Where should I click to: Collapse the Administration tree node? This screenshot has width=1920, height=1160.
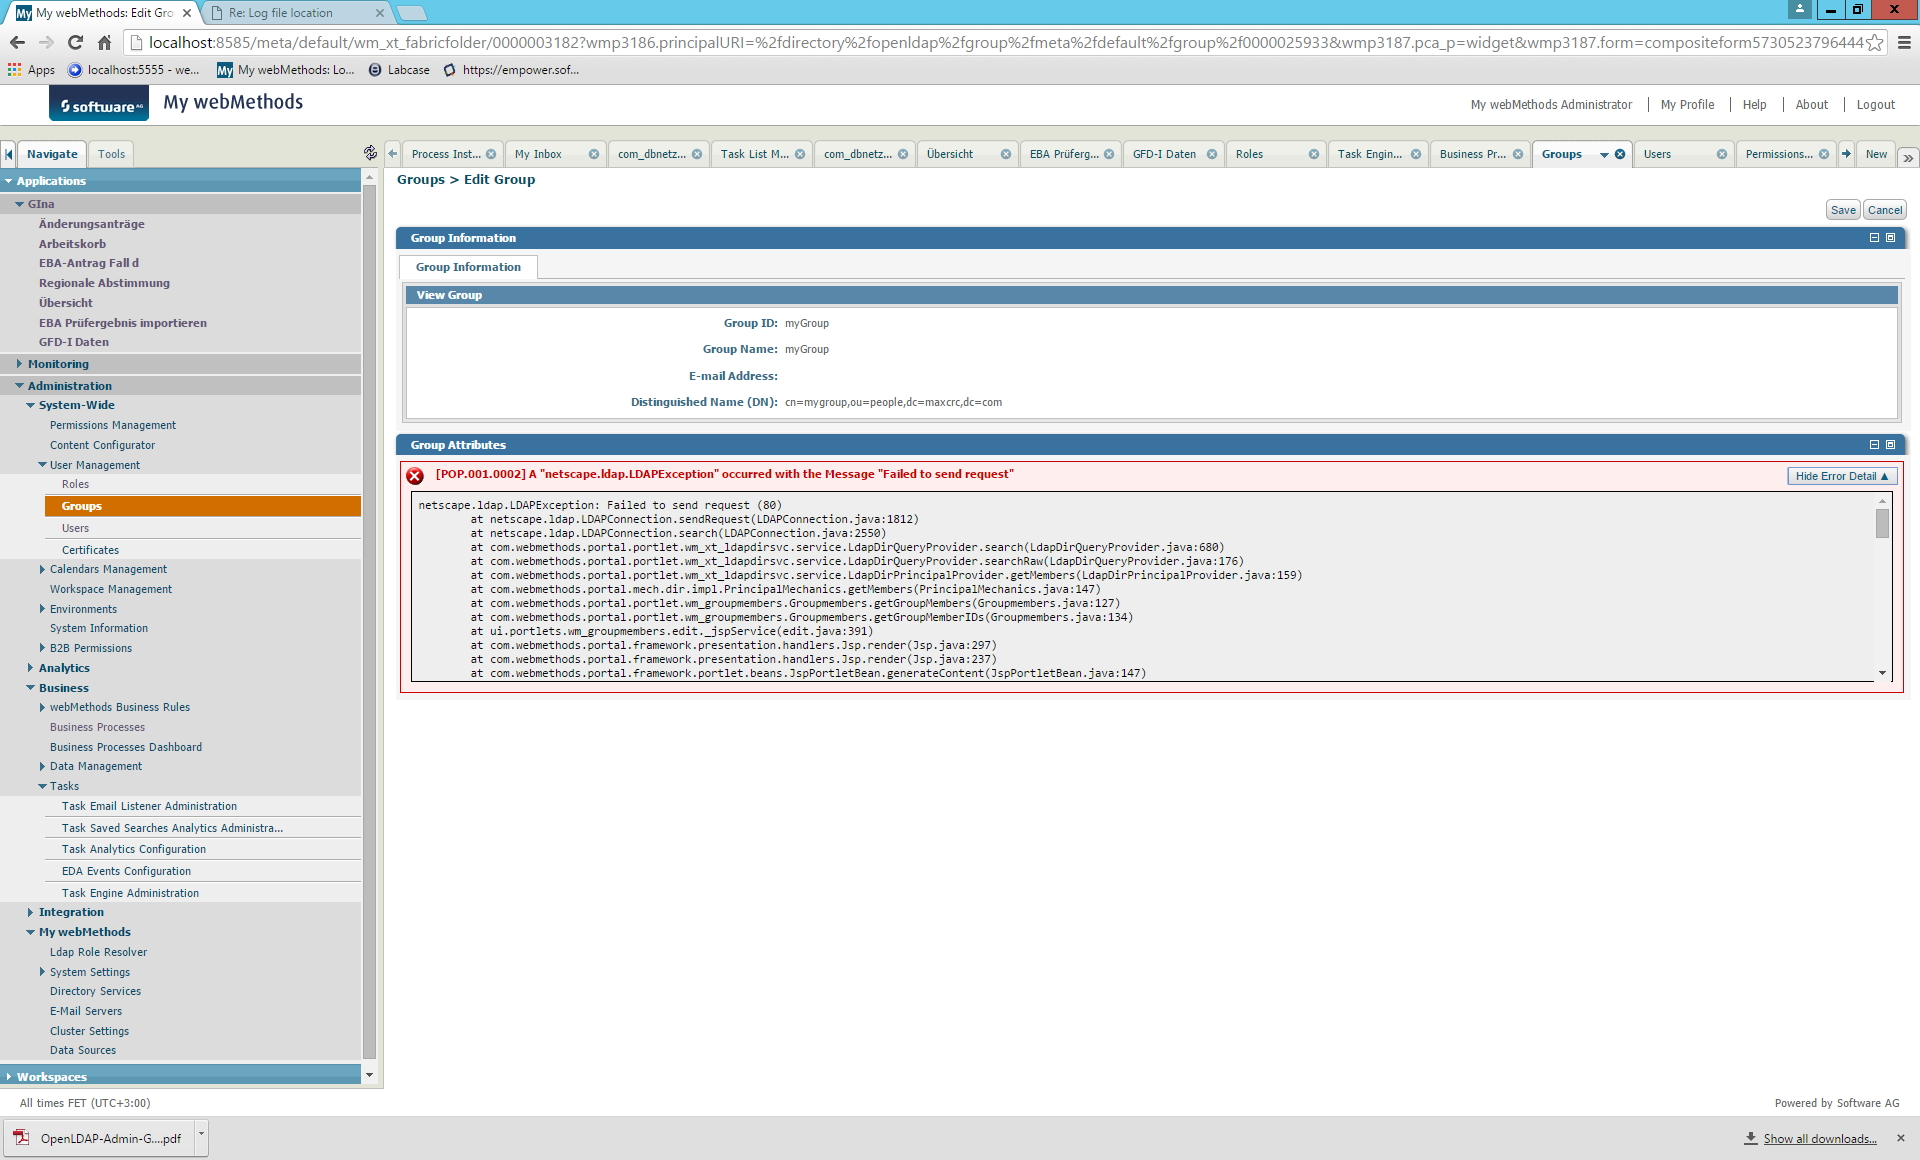19,386
